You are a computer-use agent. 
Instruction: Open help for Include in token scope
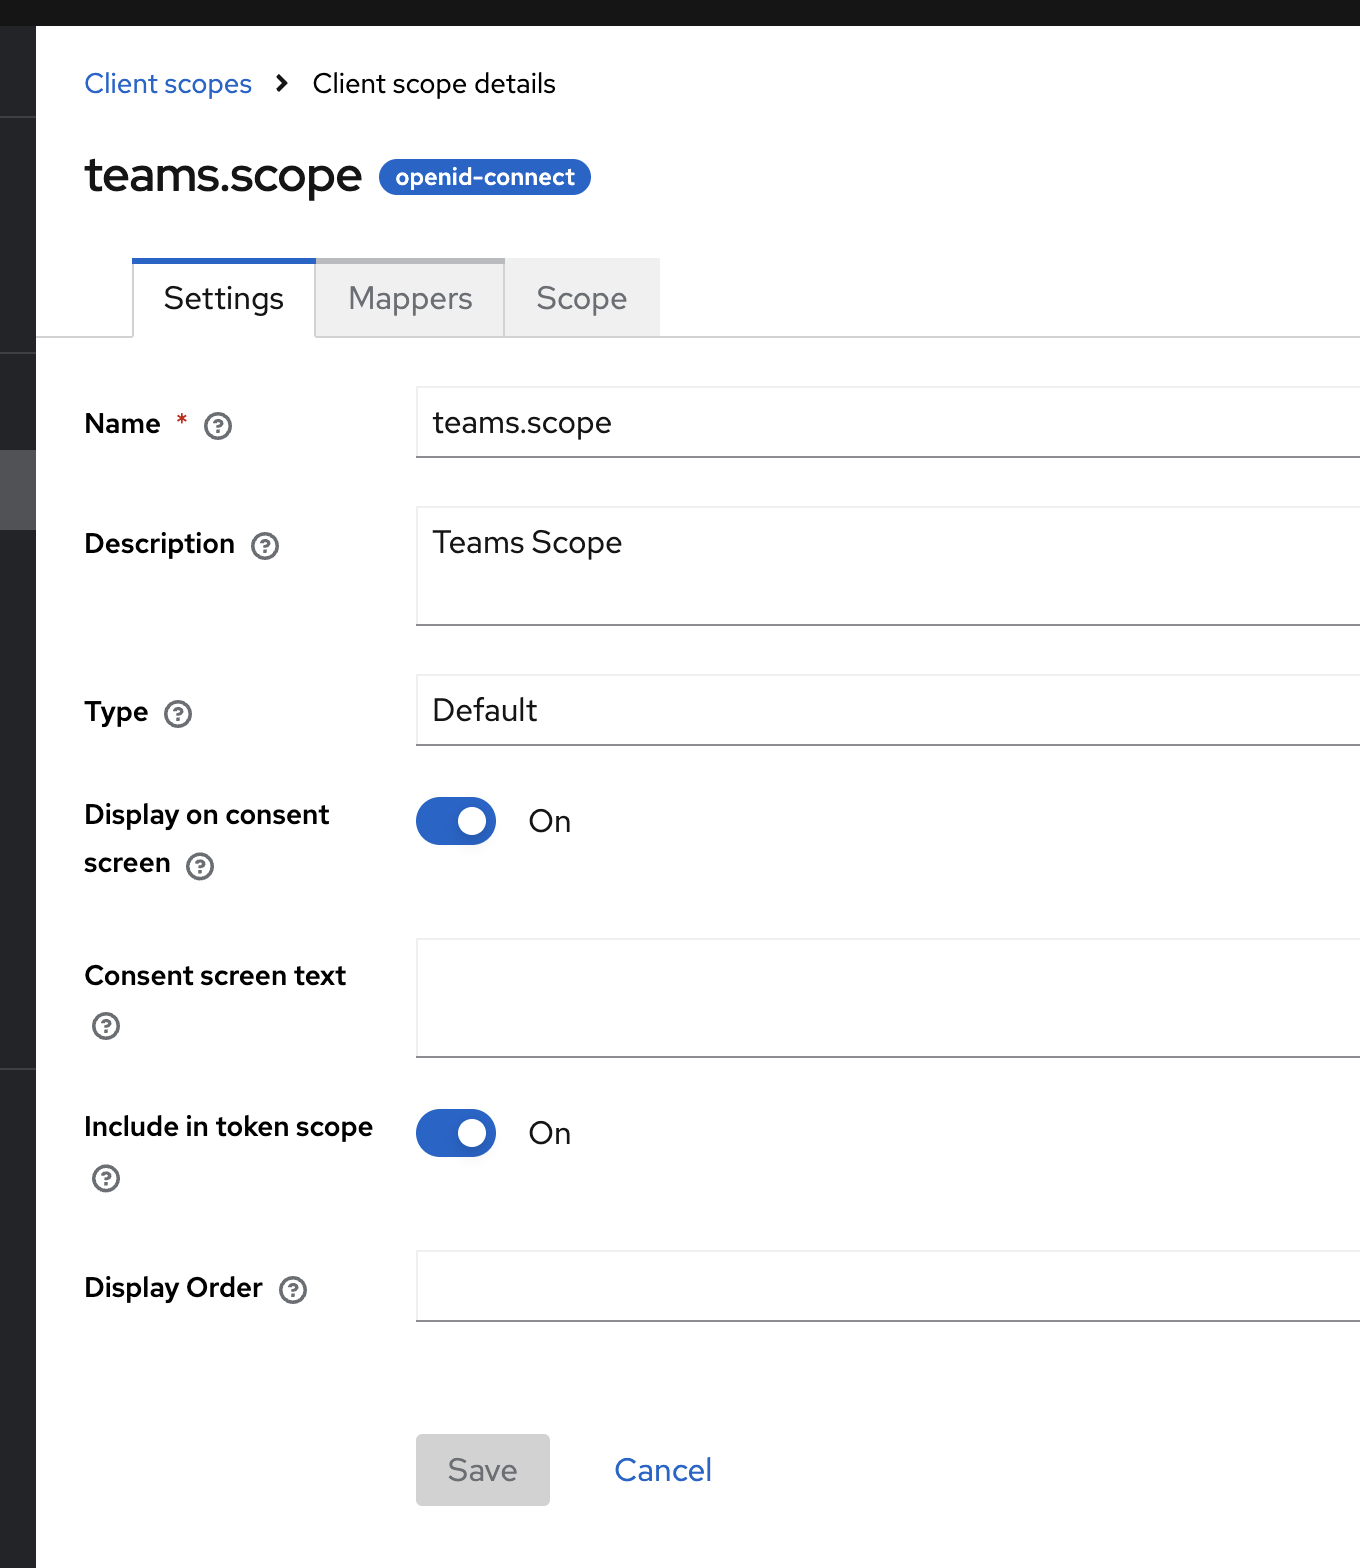coord(106,1178)
